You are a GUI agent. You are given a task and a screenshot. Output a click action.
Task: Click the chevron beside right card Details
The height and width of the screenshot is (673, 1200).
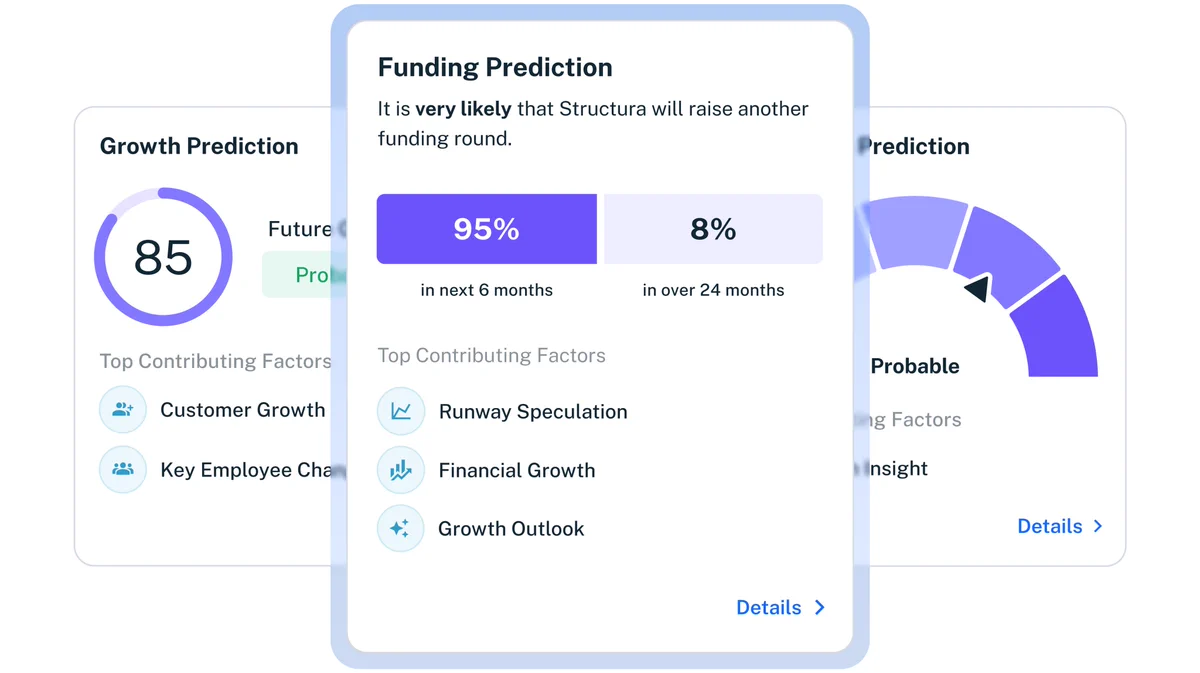(1098, 526)
